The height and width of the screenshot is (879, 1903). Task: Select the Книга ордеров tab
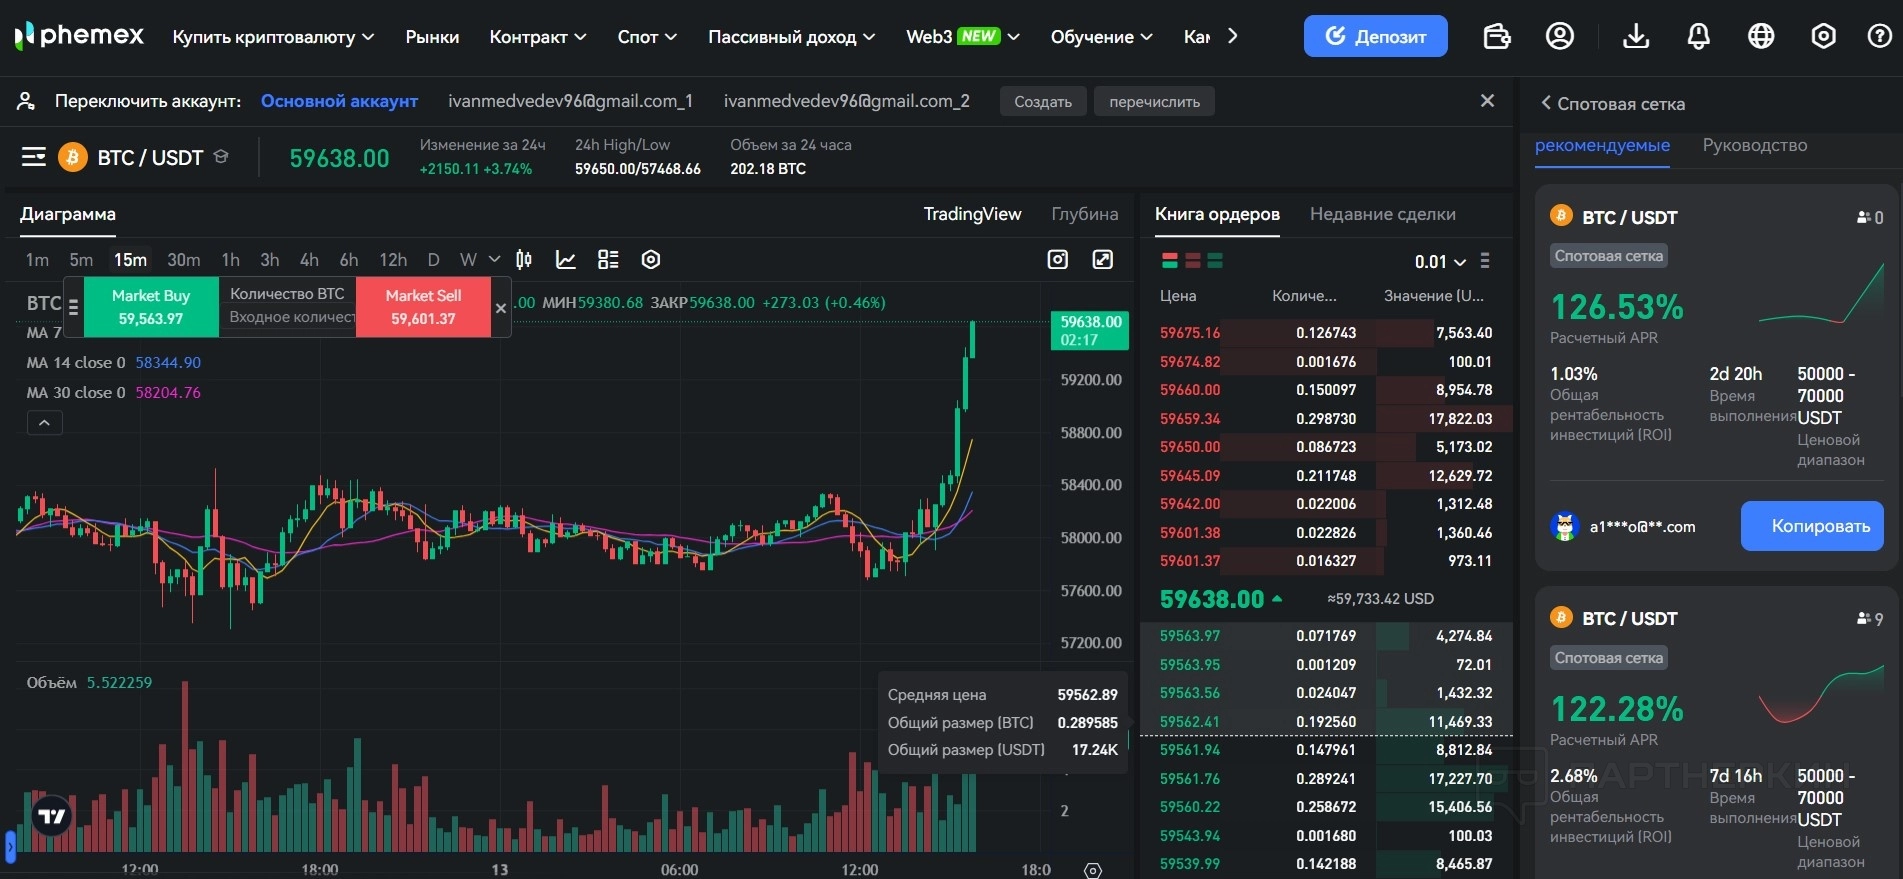1217,214
